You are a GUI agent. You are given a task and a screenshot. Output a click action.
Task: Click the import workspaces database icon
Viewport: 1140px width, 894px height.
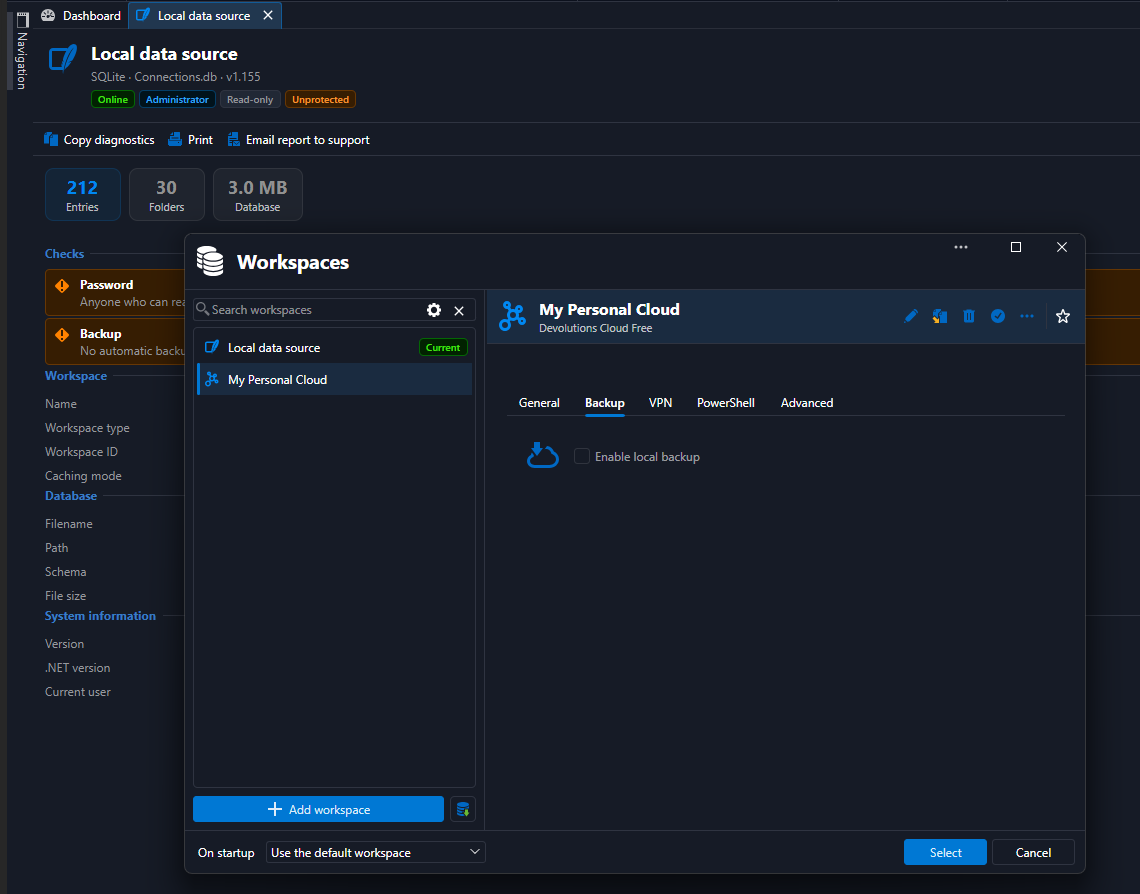[x=462, y=809]
